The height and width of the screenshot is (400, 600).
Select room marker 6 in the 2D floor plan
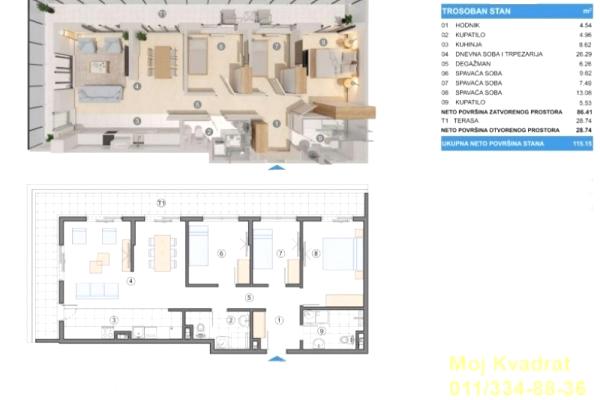coord(220,254)
